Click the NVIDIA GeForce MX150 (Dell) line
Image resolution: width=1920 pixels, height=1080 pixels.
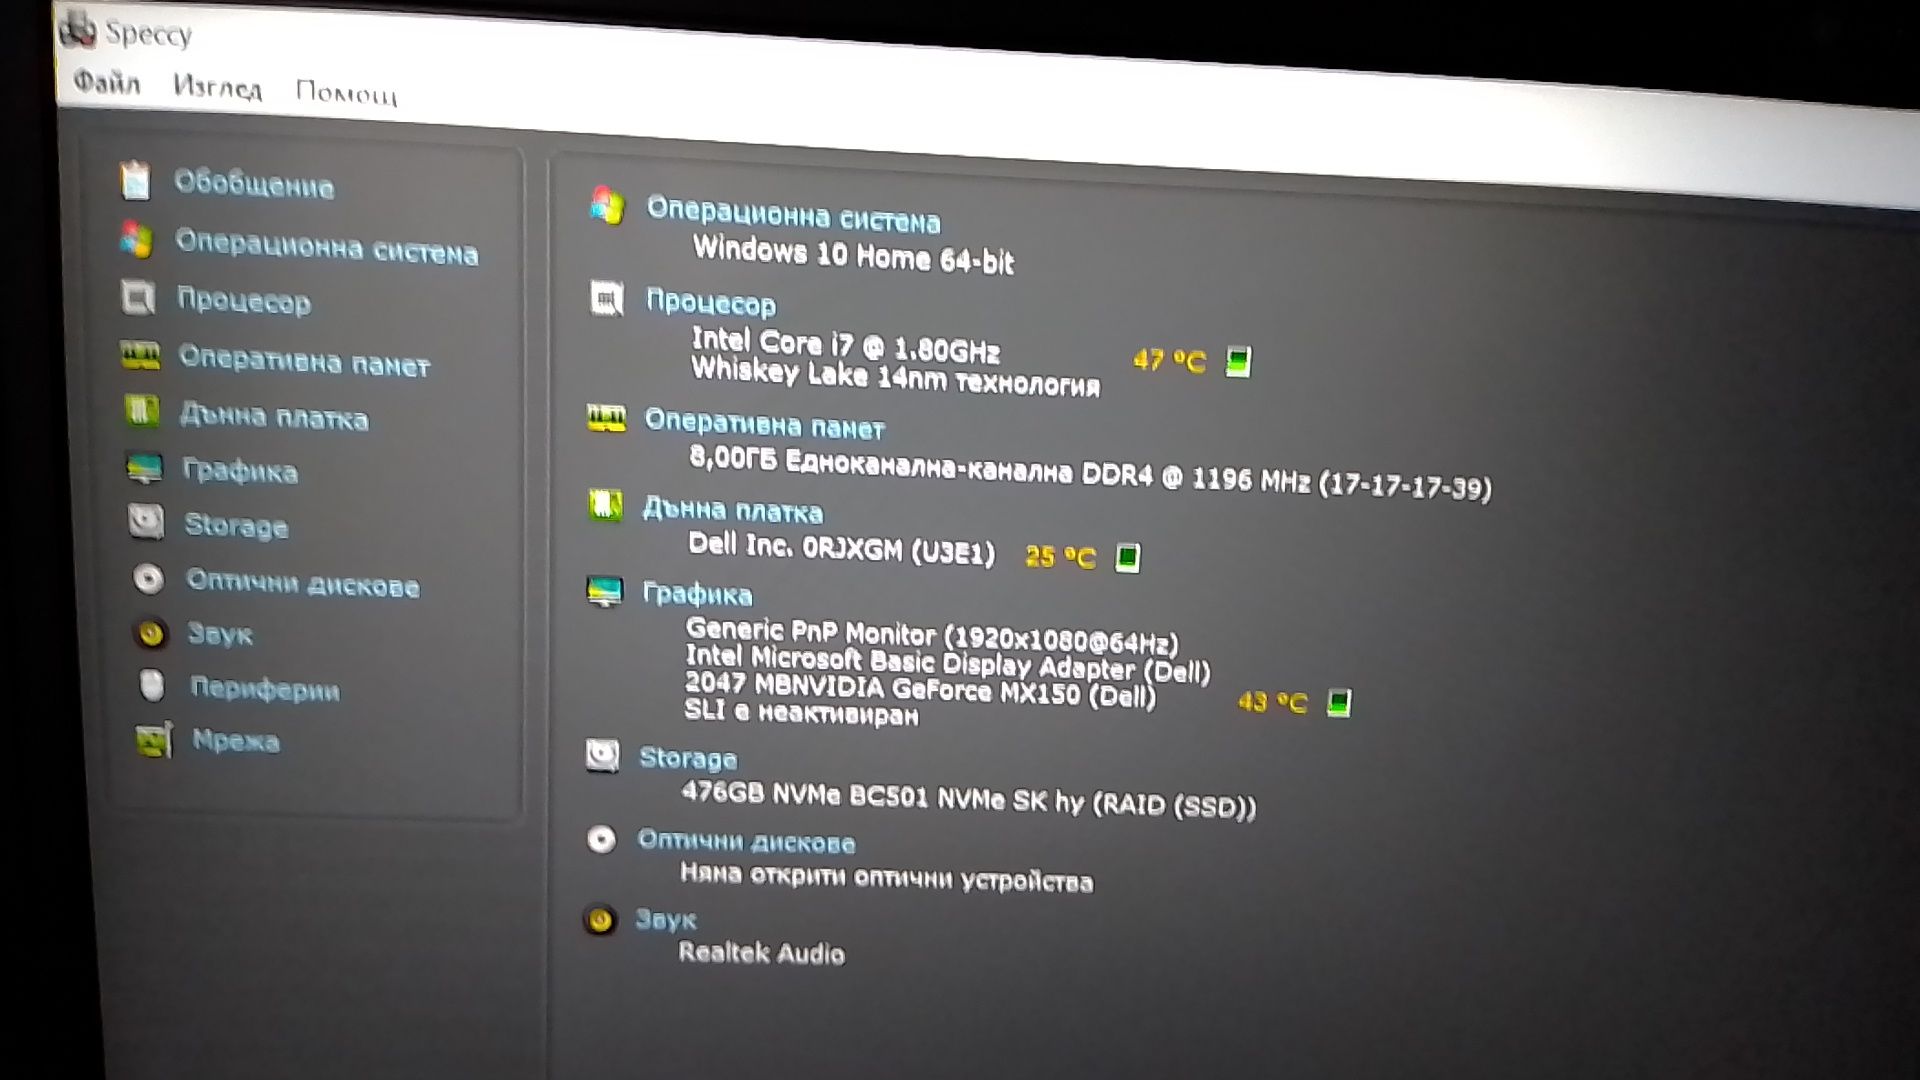pyautogui.click(x=920, y=689)
